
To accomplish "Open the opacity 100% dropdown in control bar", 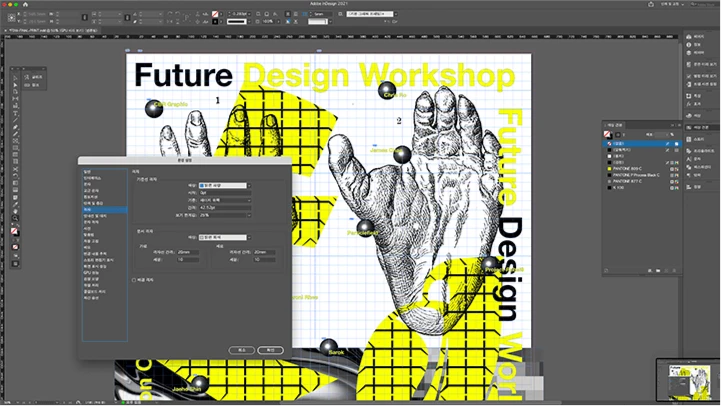I will (278, 22).
